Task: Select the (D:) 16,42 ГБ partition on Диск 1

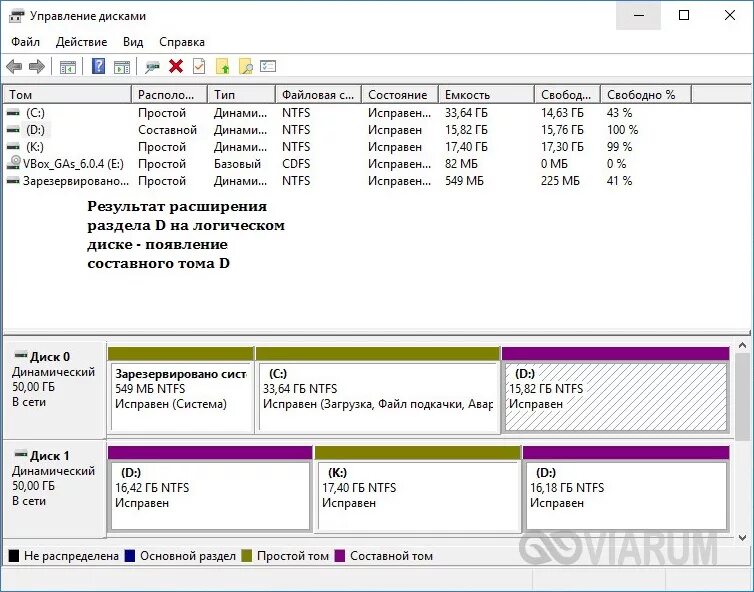Action: pyautogui.click(x=210, y=489)
